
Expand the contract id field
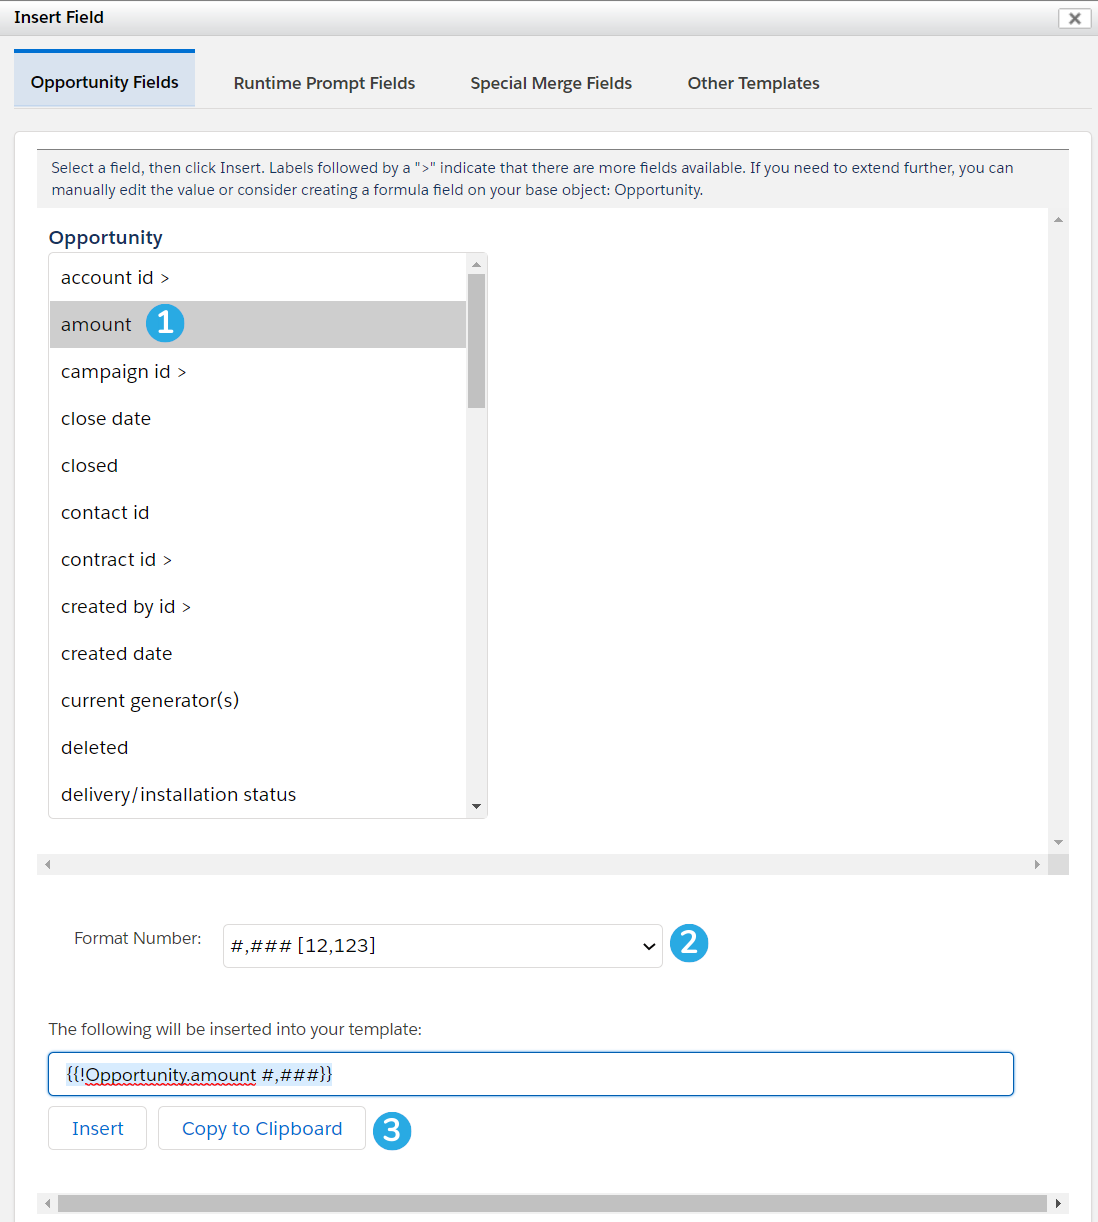click(258, 560)
